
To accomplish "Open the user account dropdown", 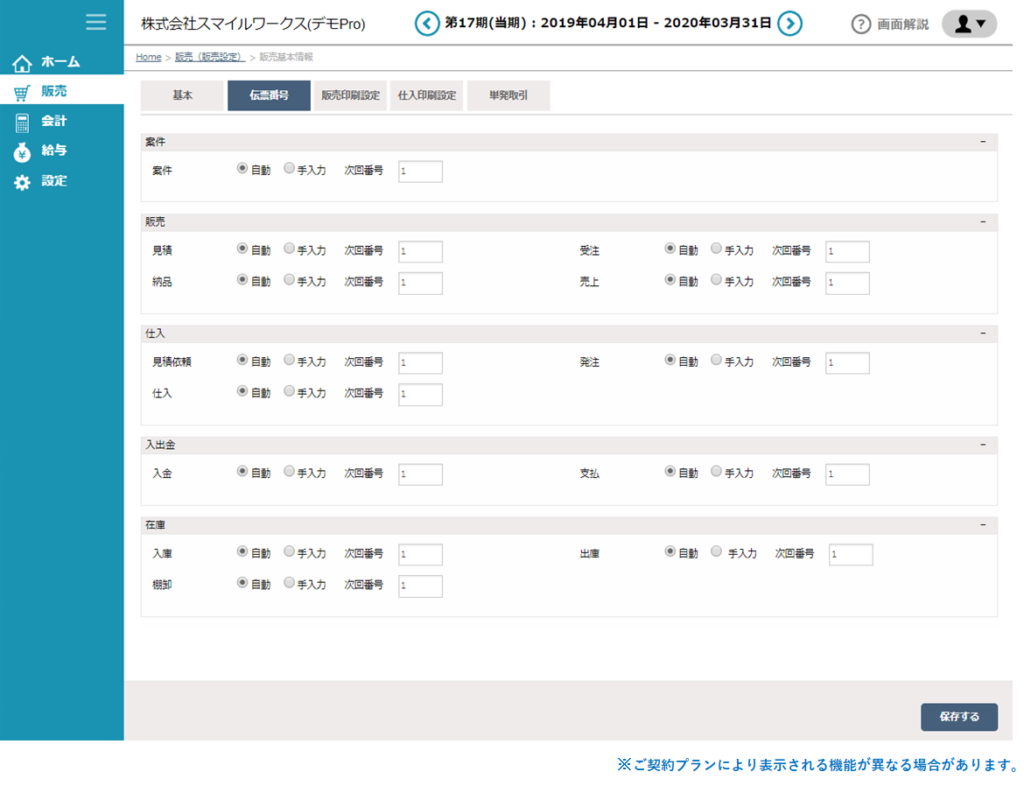I will pos(969,24).
